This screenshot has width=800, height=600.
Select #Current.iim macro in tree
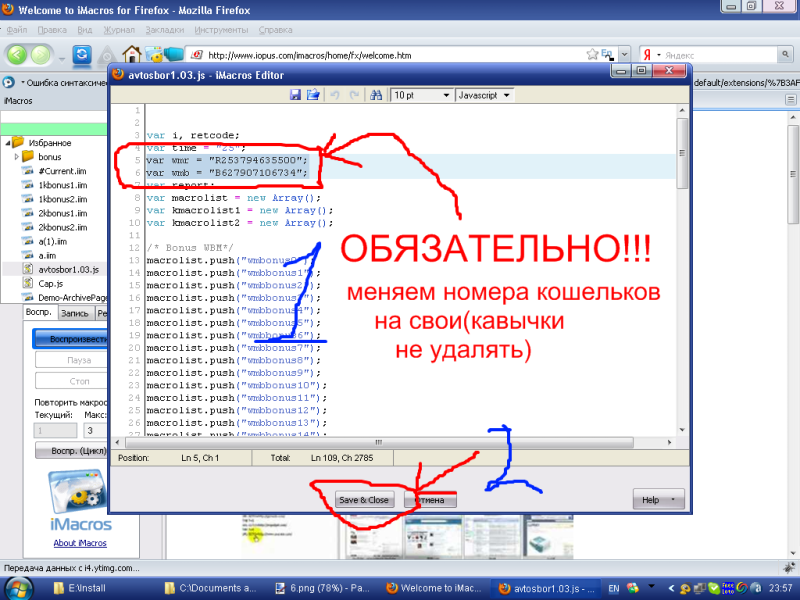point(62,171)
